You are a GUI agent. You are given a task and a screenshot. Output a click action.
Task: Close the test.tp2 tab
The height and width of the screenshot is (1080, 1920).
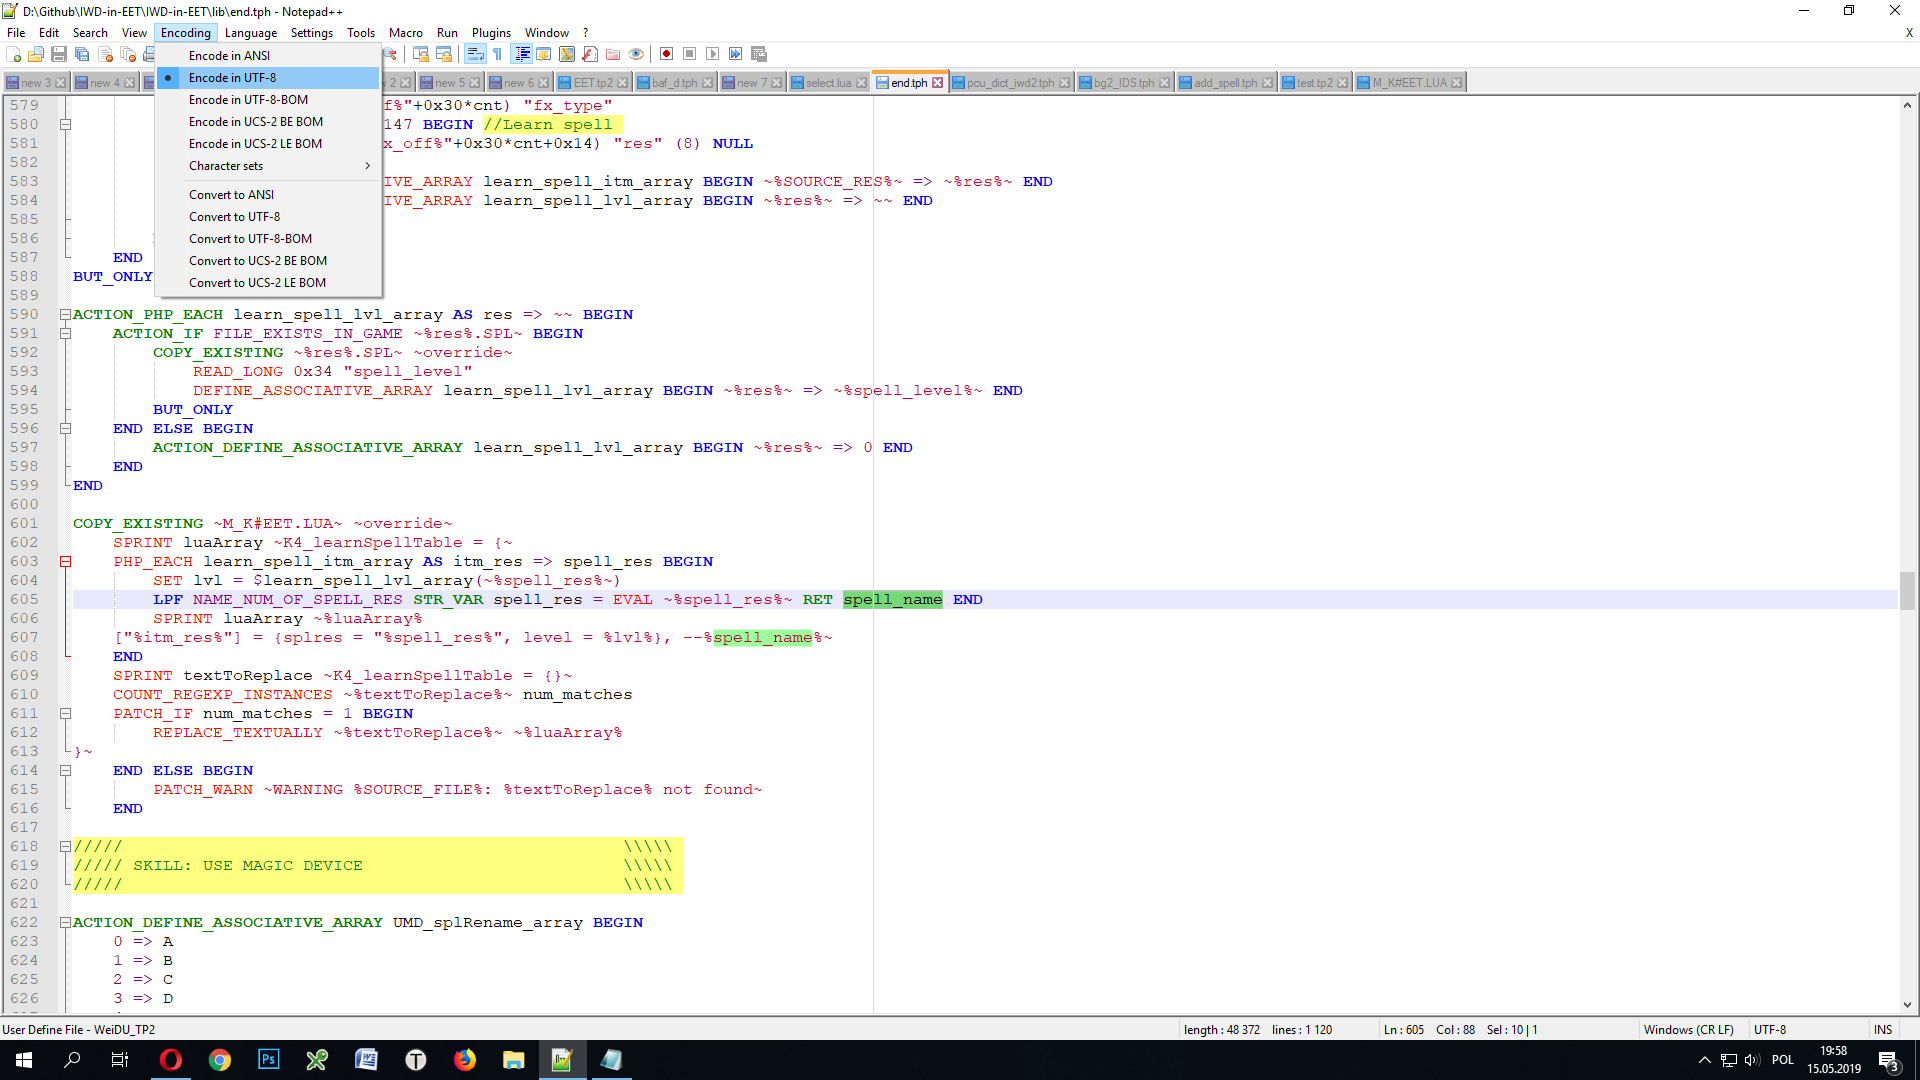click(x=1342, y=83)
